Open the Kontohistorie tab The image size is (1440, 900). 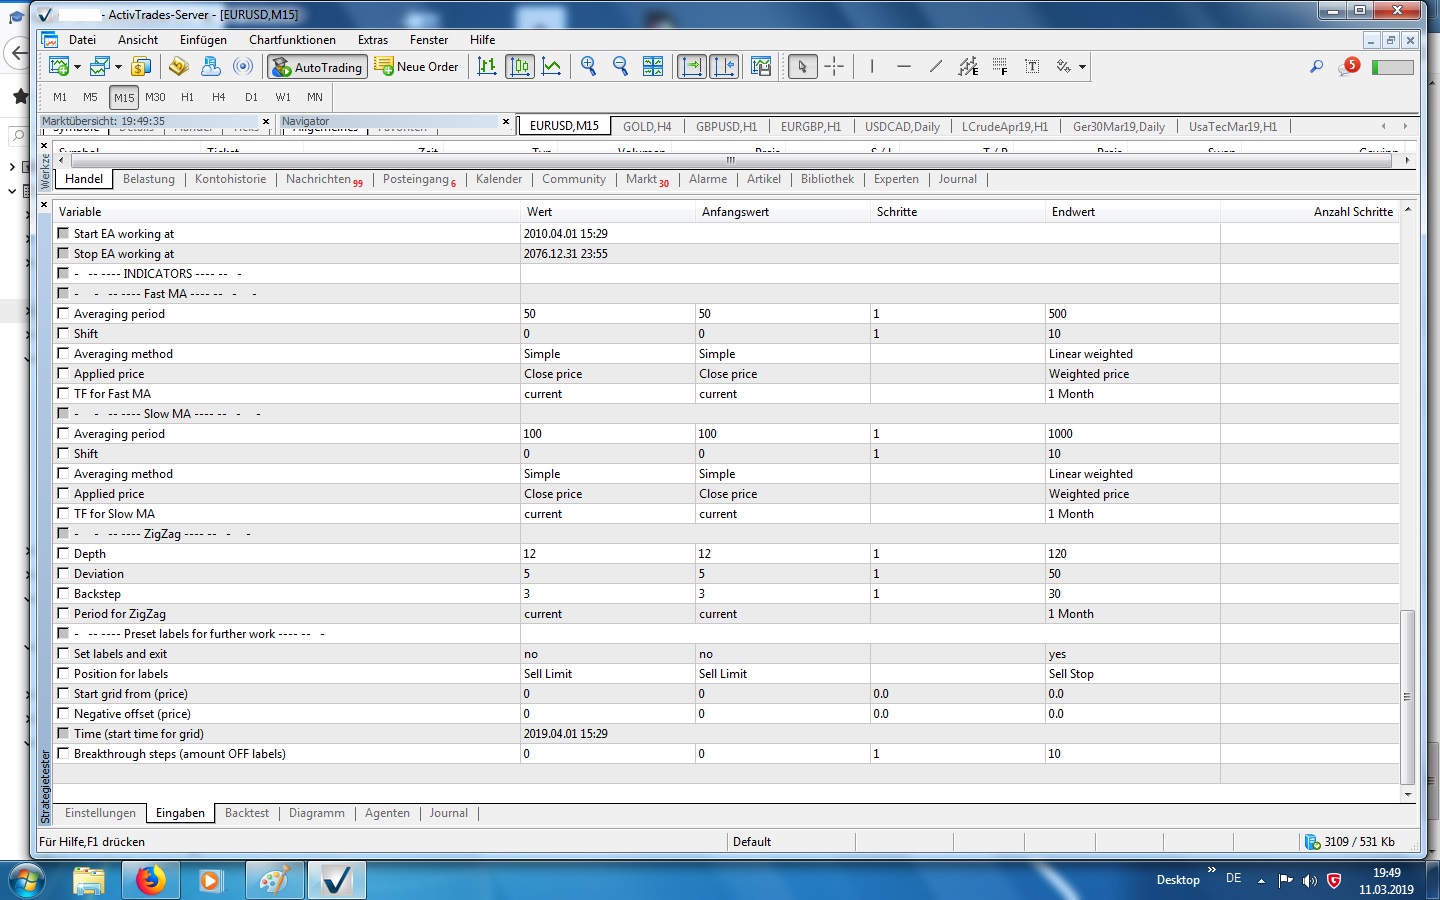pos(231,179)
